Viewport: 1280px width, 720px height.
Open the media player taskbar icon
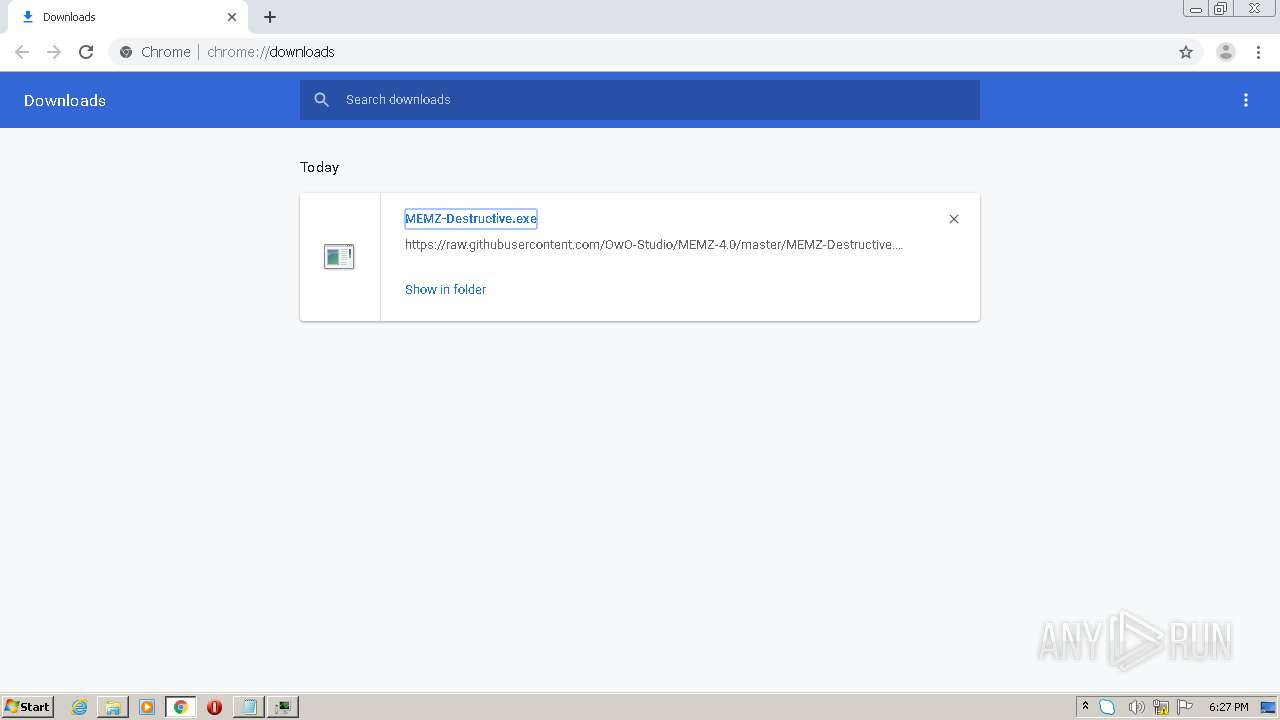coord(147,707)
